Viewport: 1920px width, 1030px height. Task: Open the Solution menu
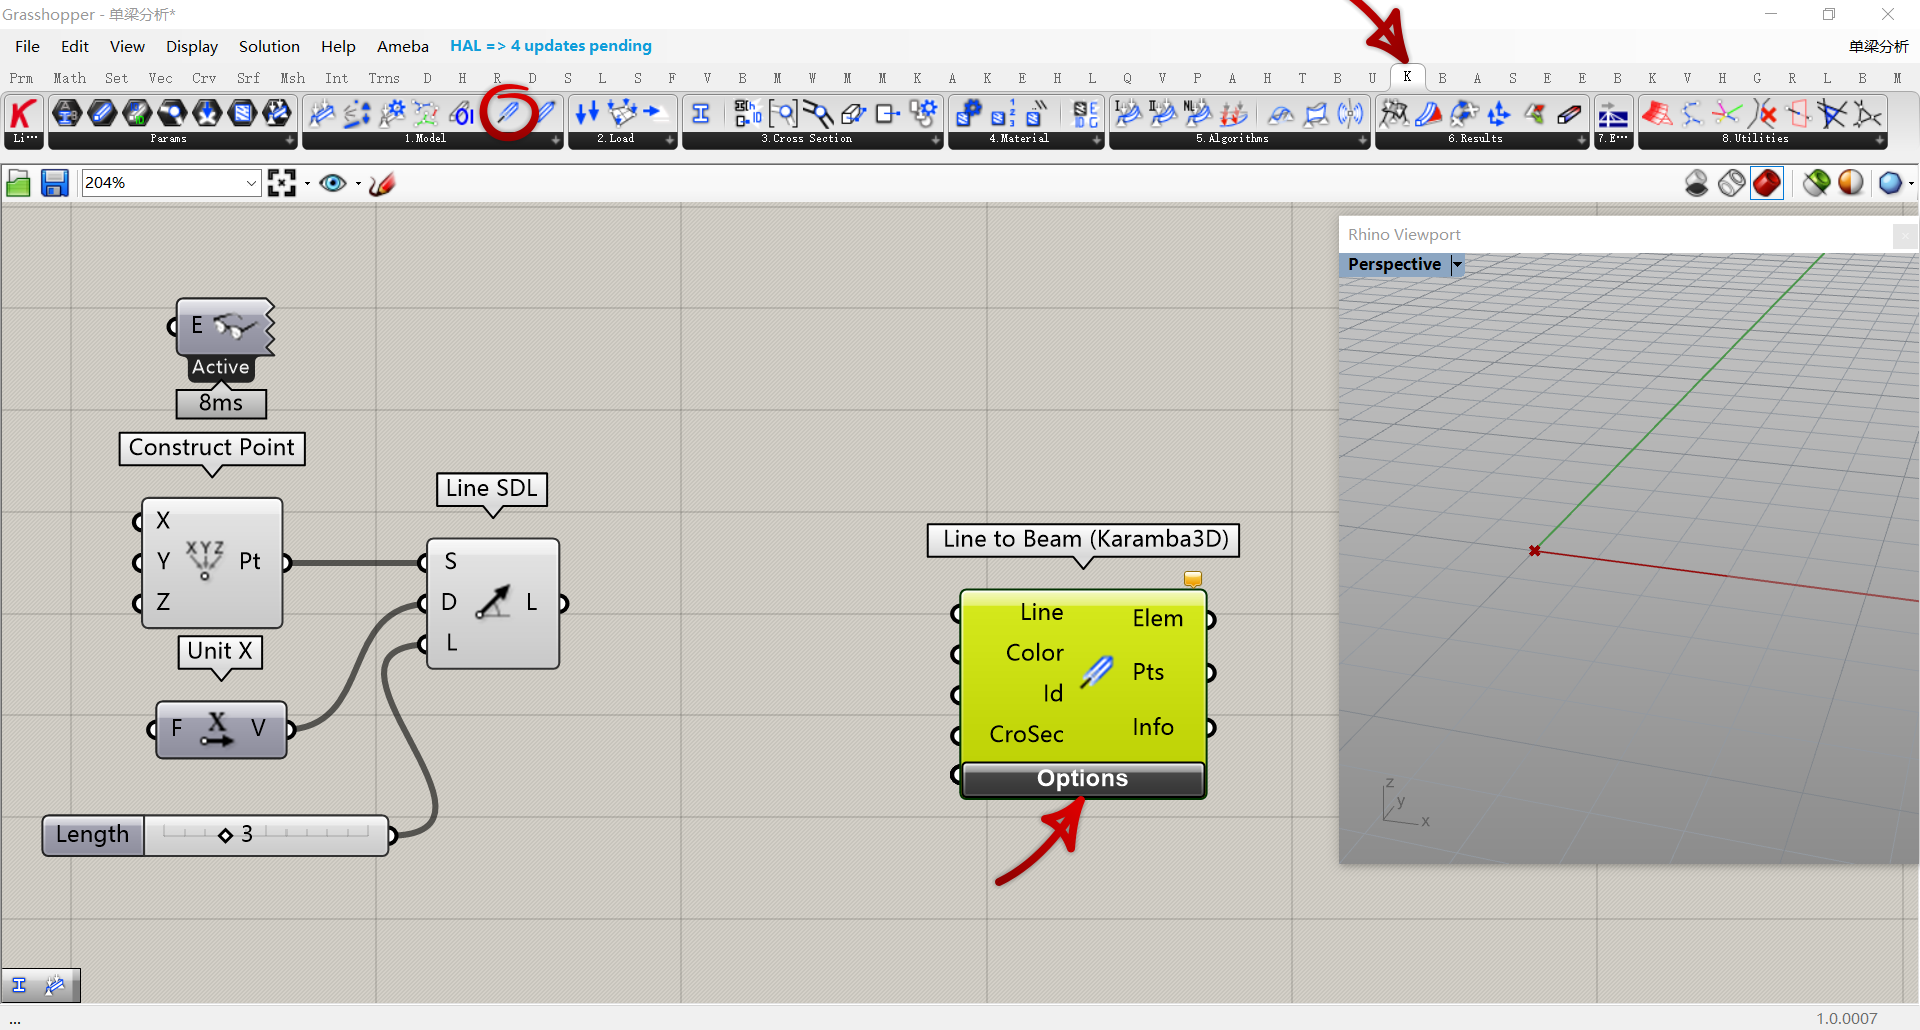268,46
